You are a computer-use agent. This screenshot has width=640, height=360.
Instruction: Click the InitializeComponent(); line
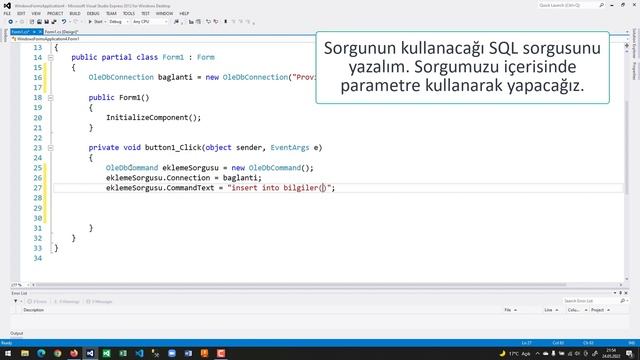153,118
